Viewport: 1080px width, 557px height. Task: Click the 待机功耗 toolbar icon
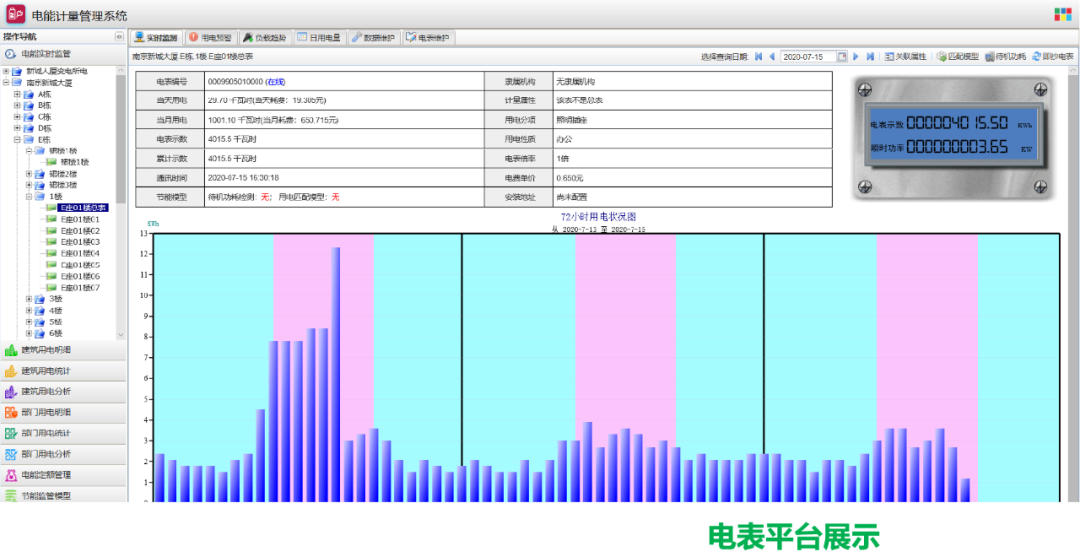[989, 57]
